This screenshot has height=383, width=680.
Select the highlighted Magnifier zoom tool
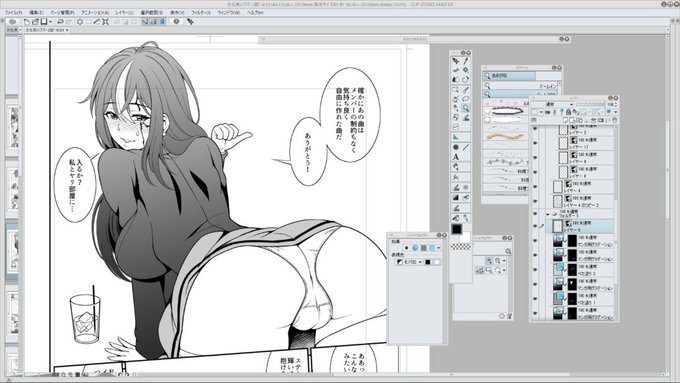click(465, 108)
